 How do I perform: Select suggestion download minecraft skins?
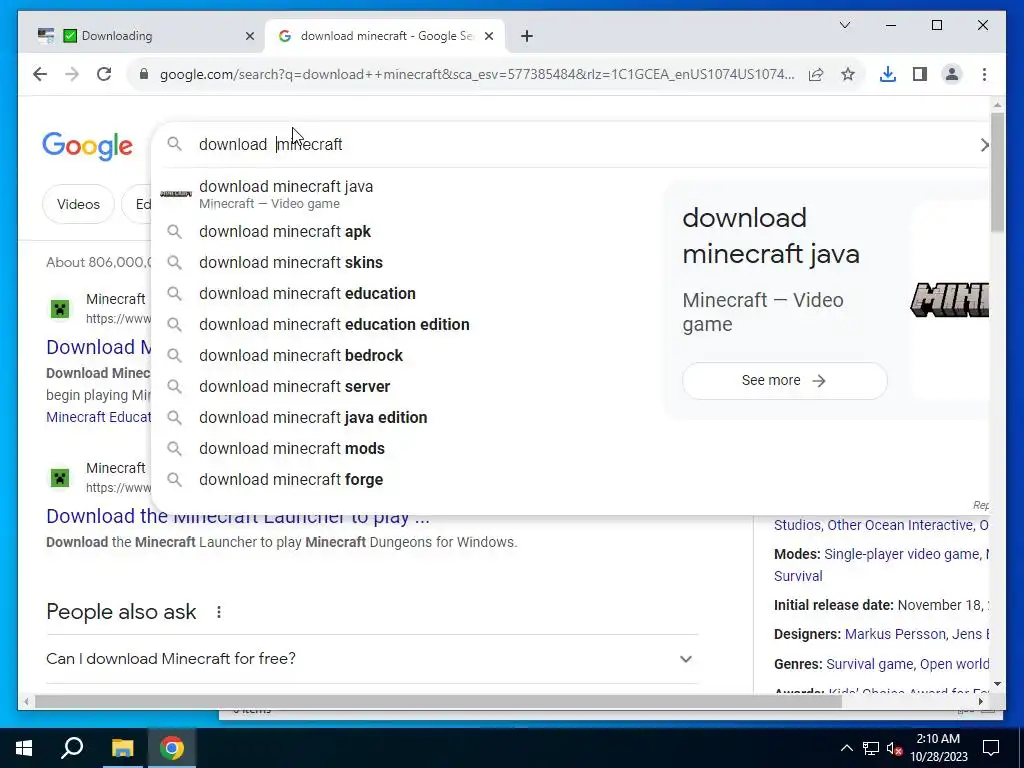pos(405,263)
